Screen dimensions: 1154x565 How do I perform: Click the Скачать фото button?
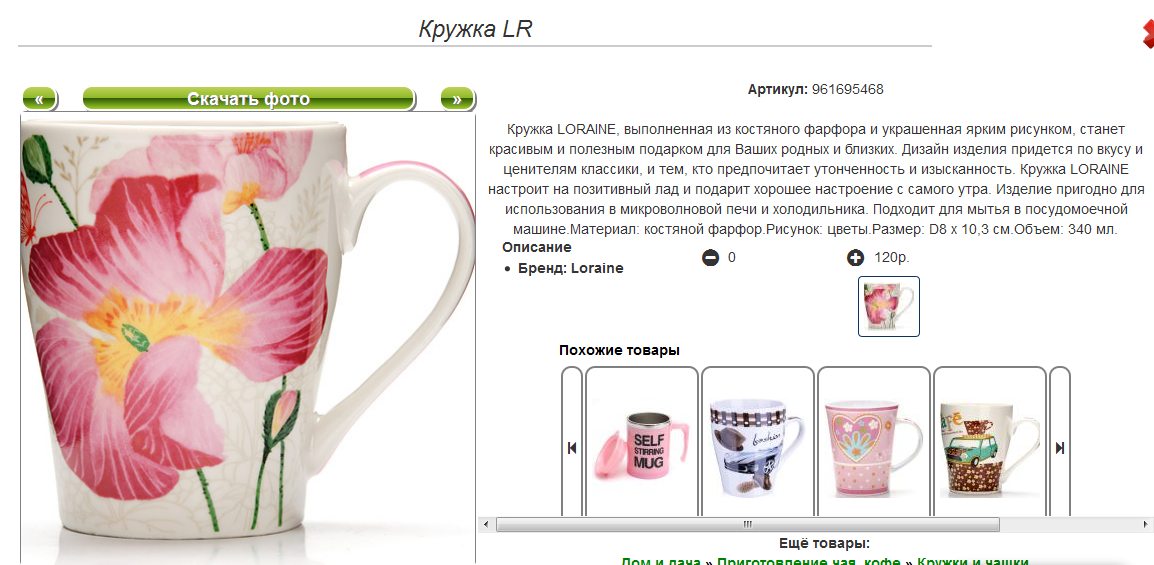pos(249,99)
